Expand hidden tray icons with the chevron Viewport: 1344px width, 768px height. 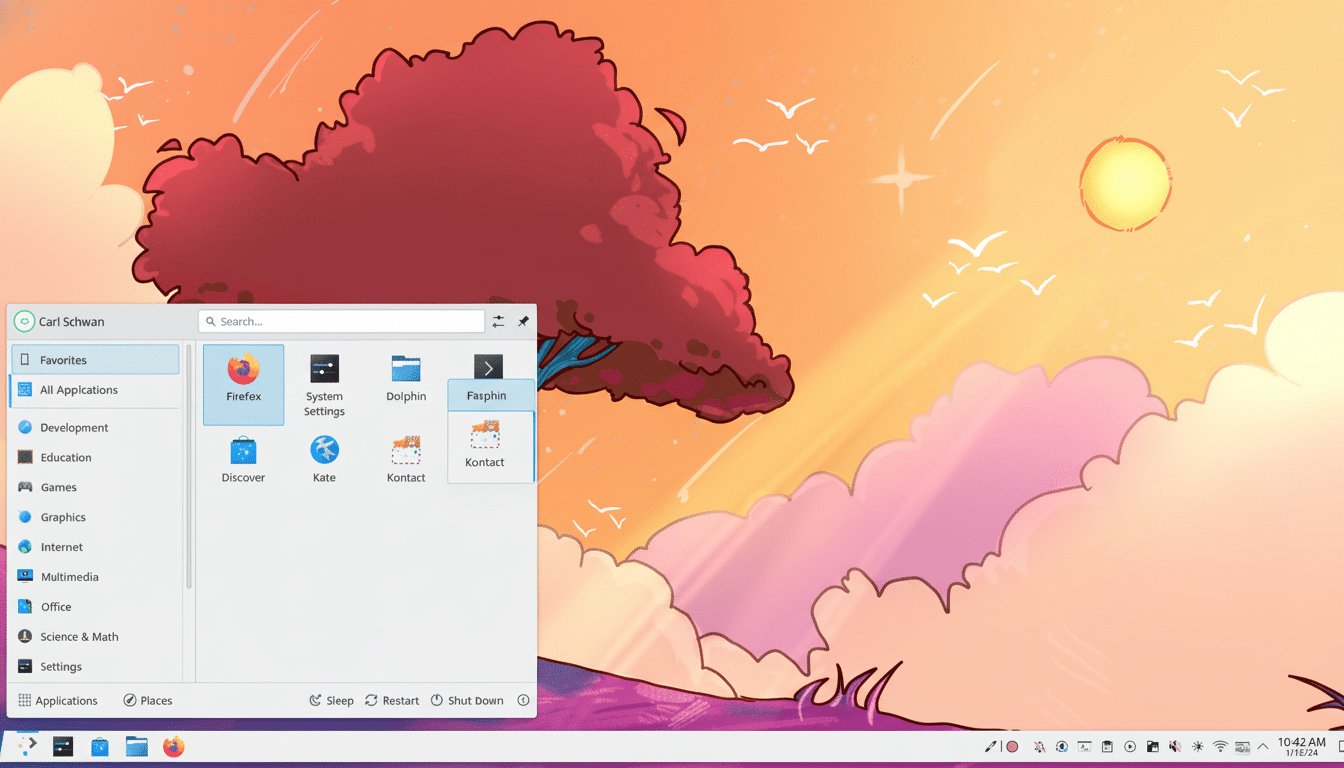tap(1263, 746)
